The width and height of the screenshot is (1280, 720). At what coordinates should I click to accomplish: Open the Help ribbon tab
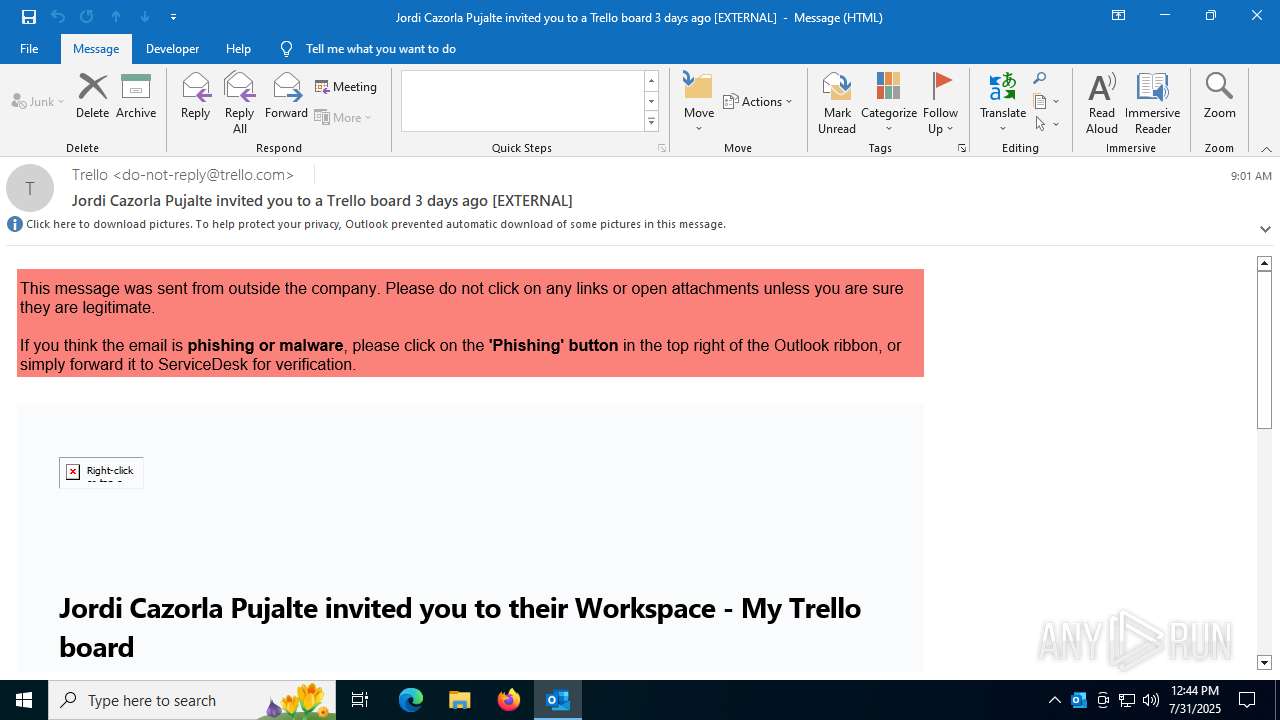point(238,48)
